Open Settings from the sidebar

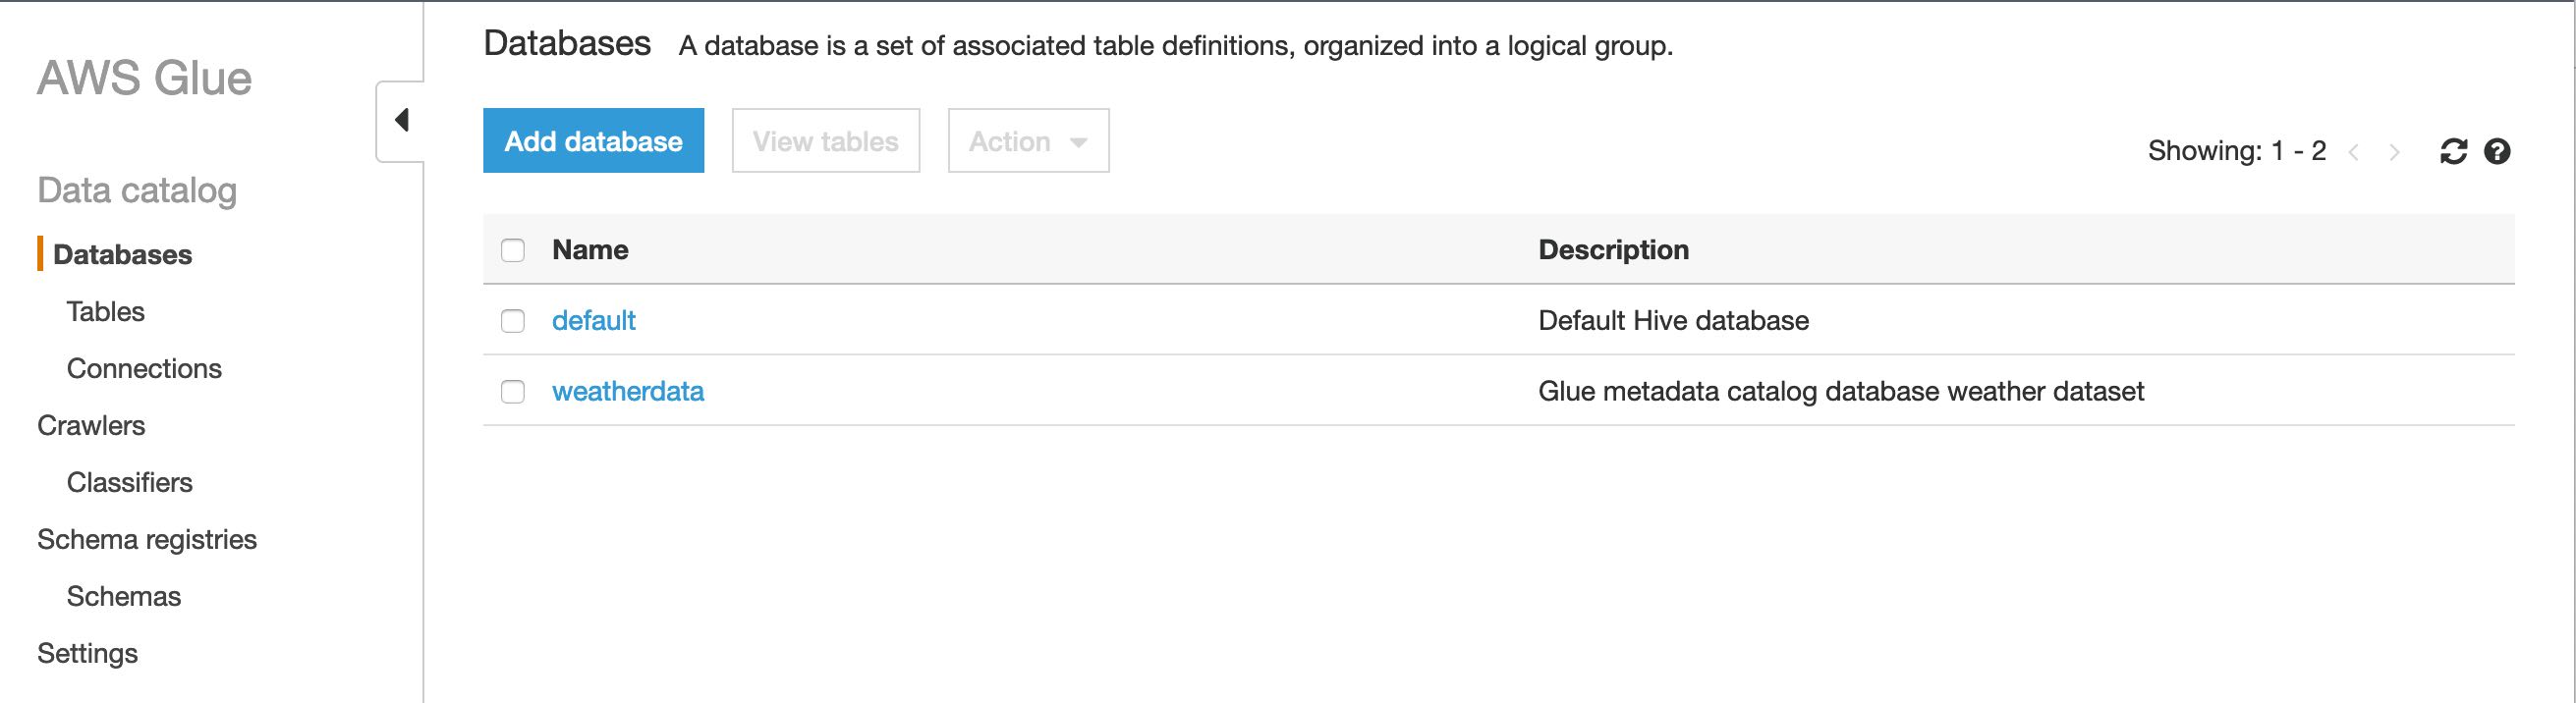click(x=87, y=654)
